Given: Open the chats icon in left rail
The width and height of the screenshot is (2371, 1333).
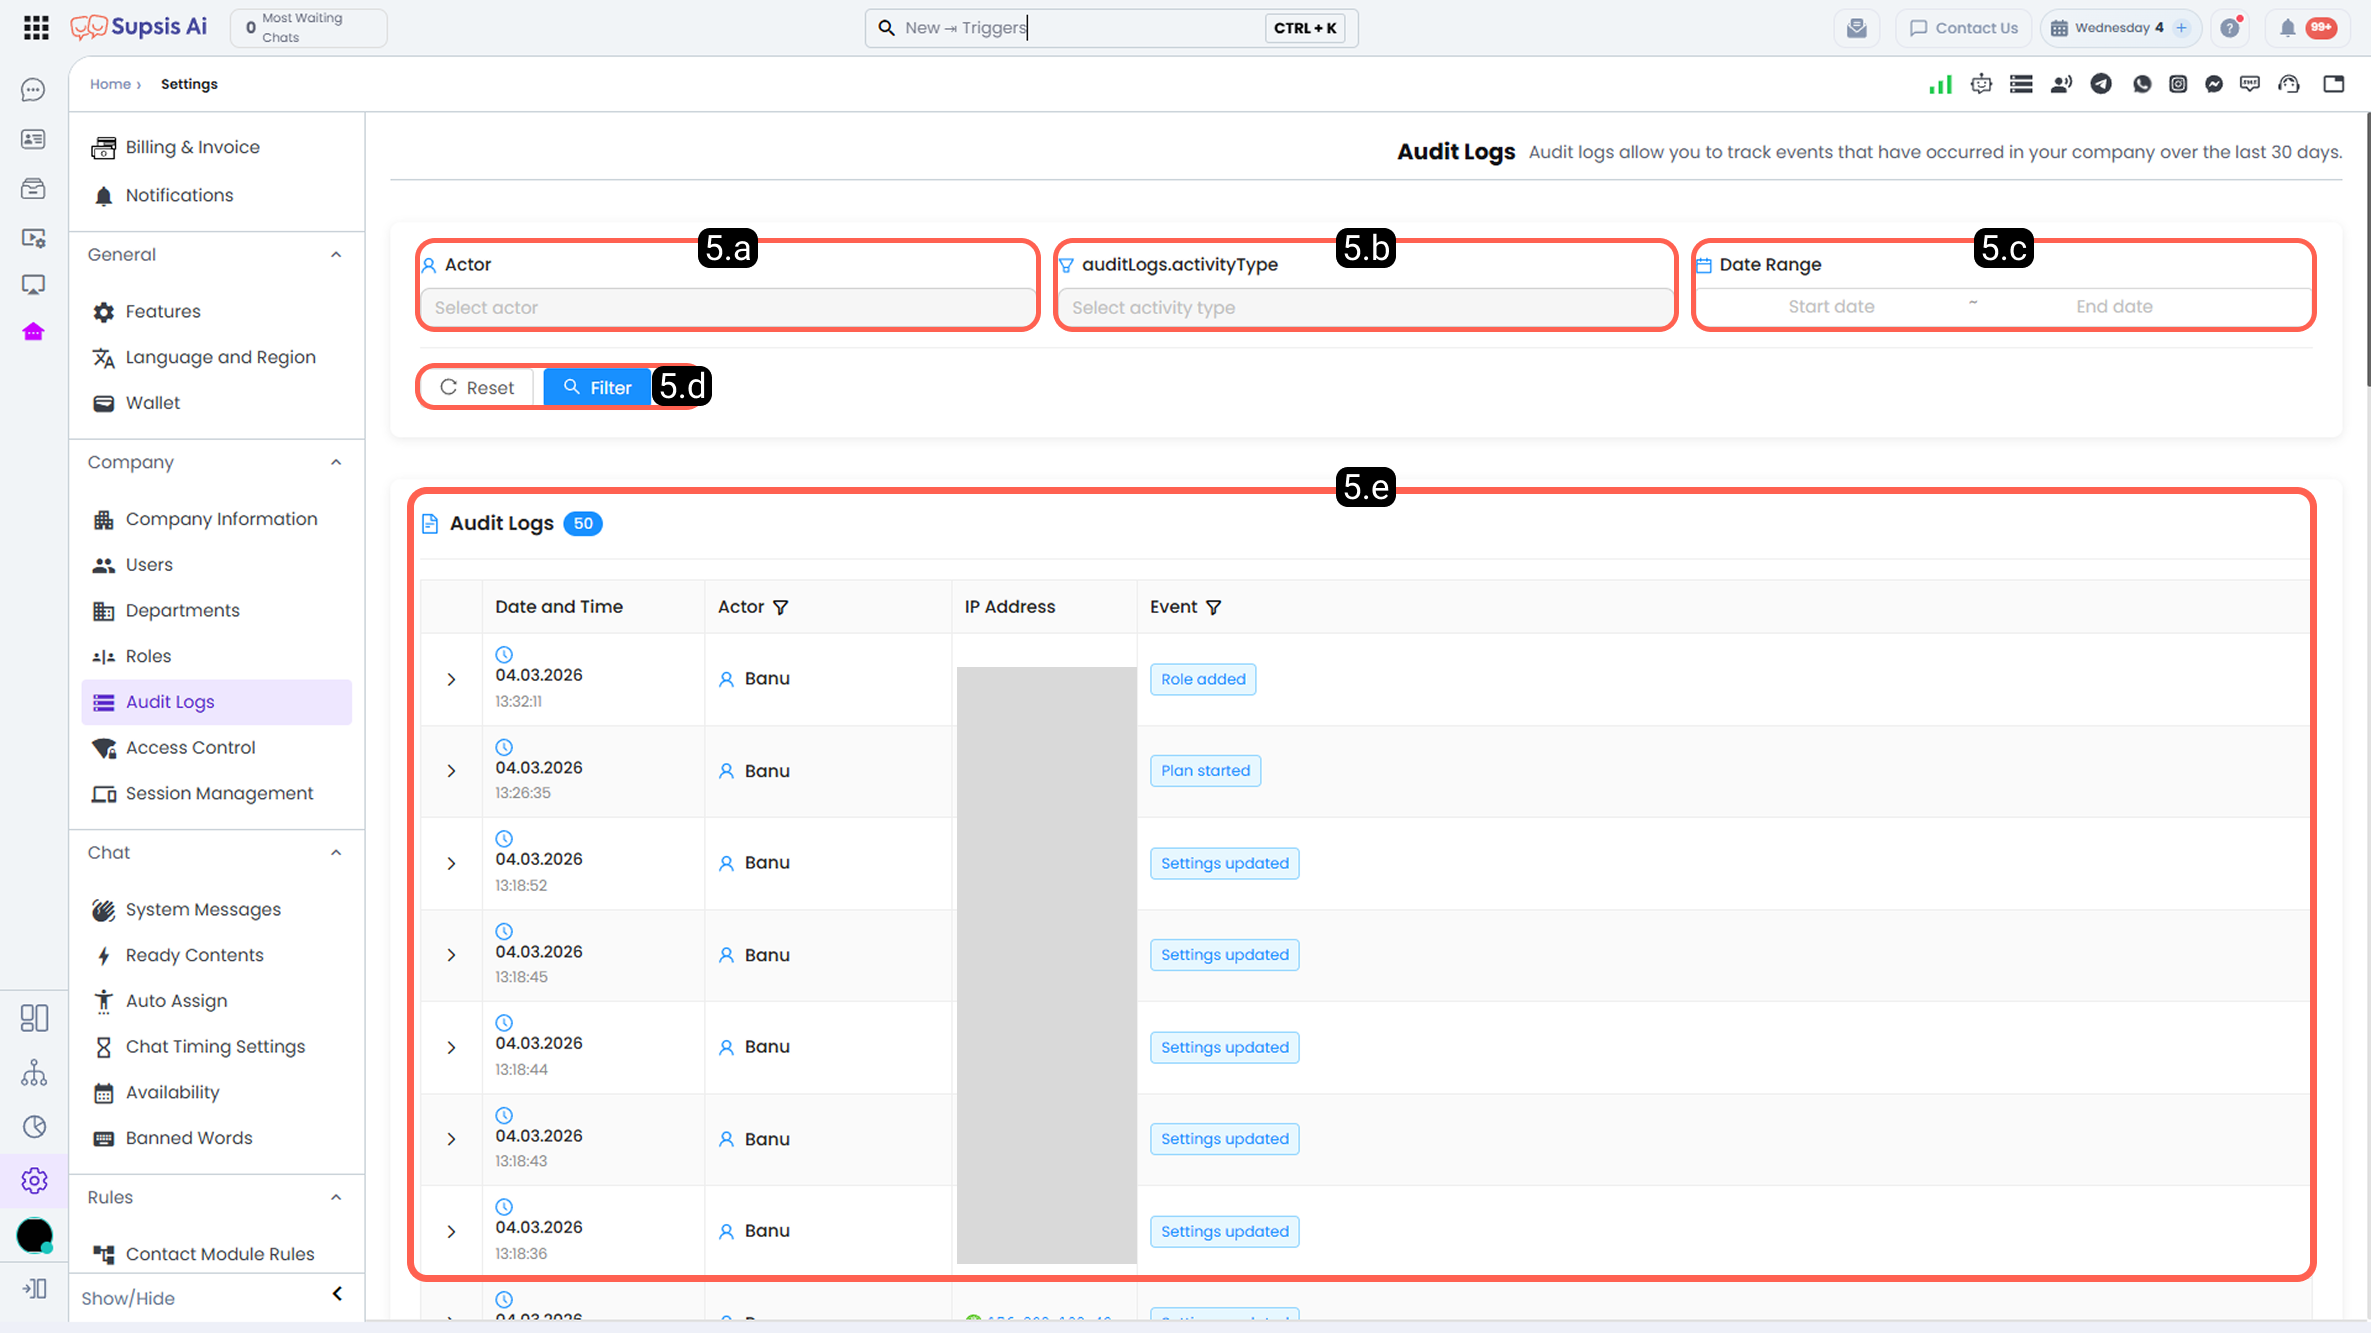Looking at the screenshot, I should [x=33, y=90].
